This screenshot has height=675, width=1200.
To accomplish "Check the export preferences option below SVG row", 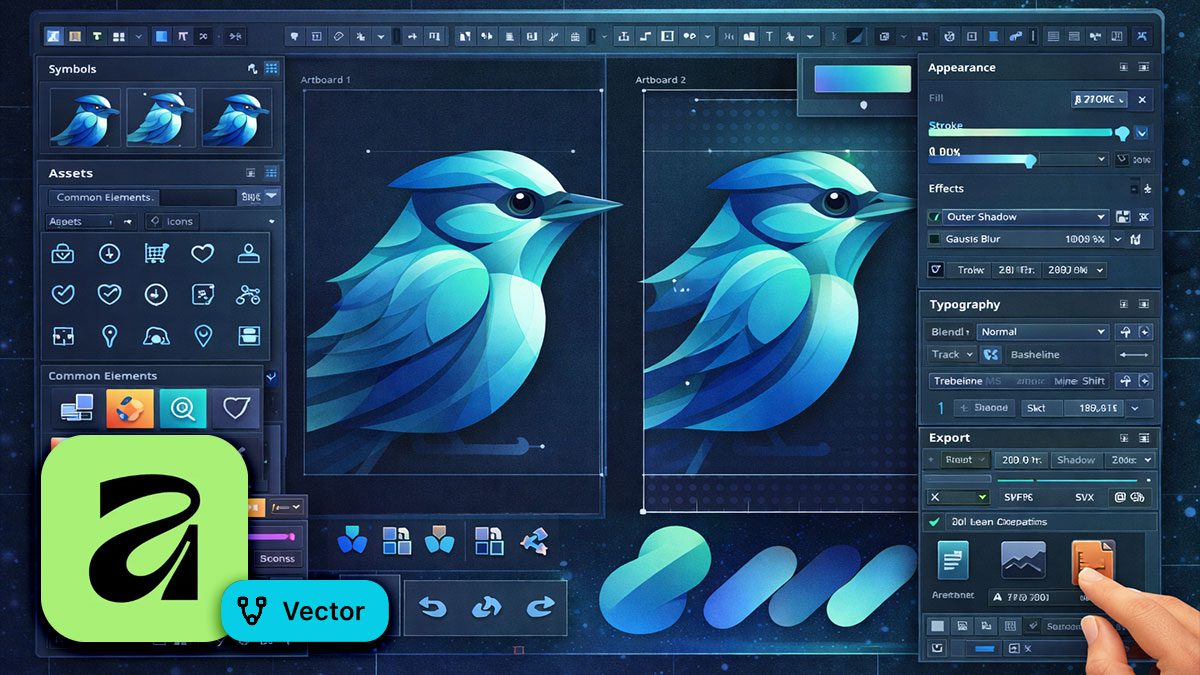I will point(936,521).
